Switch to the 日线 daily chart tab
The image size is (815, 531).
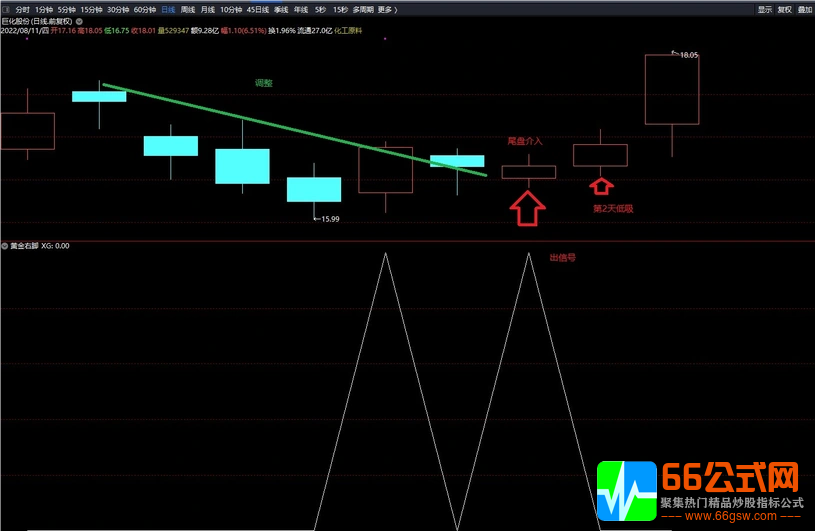[168, 9]
